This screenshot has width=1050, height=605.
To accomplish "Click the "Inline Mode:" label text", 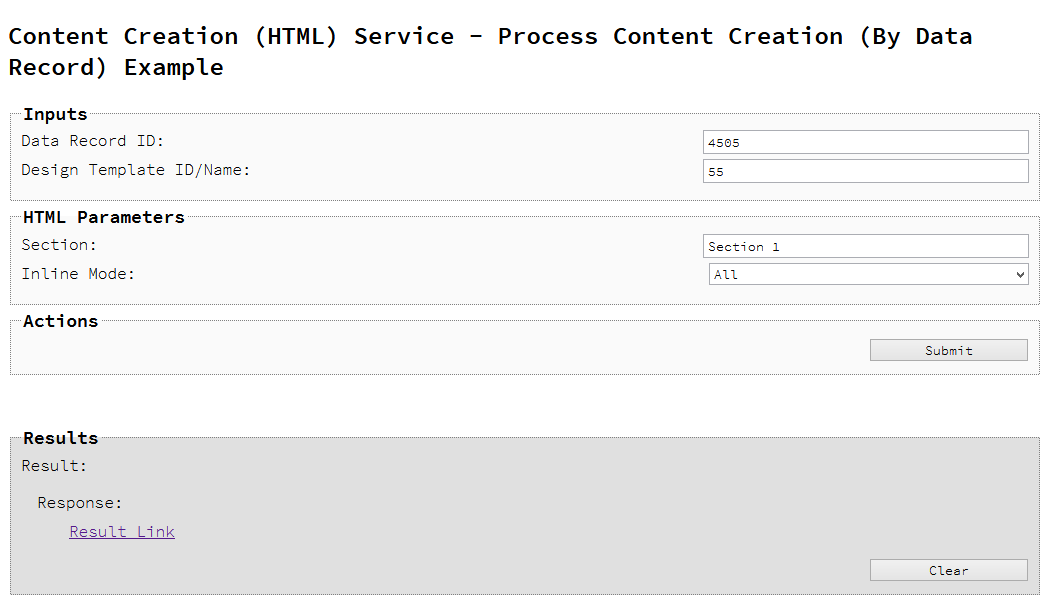I will [78, 274].
